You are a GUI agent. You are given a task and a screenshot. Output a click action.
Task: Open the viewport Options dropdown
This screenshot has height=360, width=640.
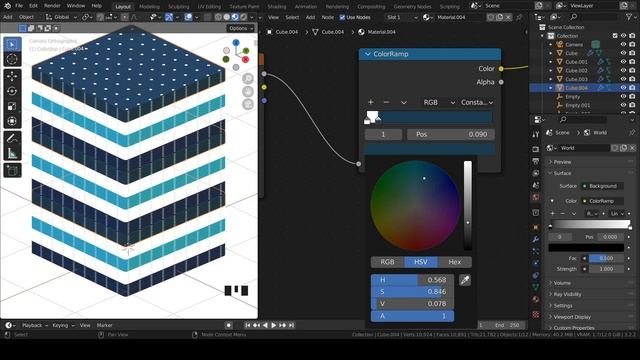point(241,29)
